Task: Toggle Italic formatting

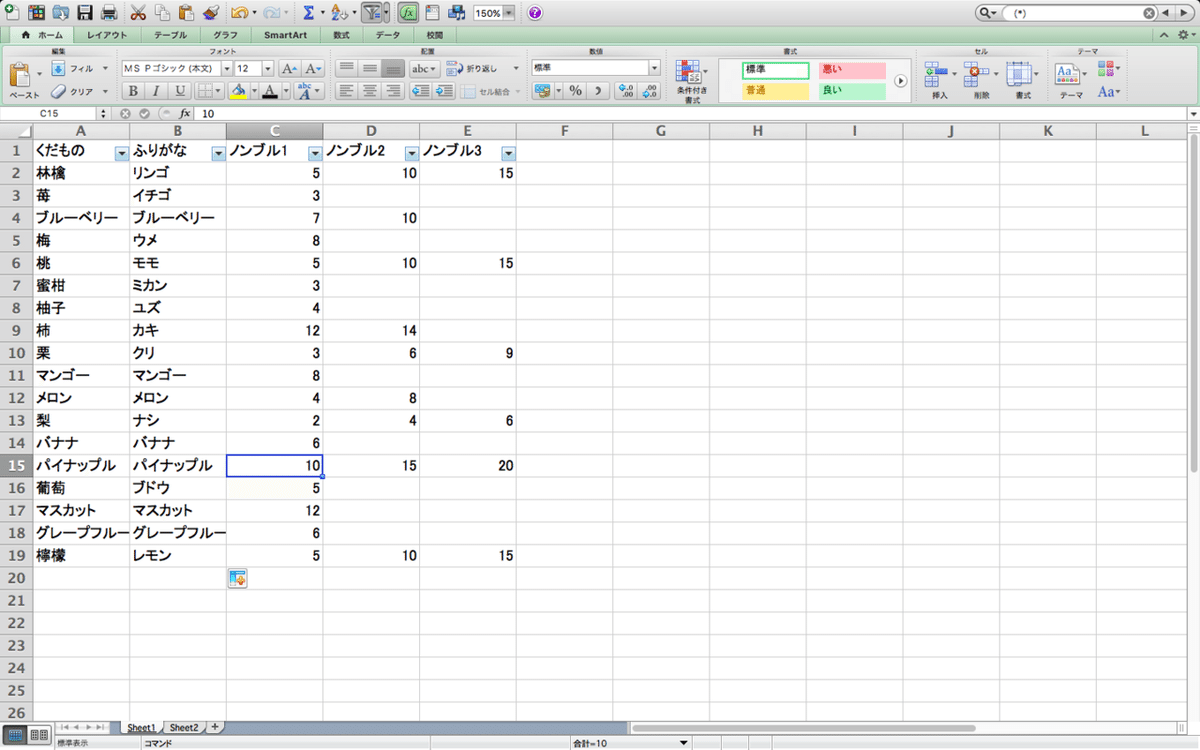Action: click(x=155, y=91)
